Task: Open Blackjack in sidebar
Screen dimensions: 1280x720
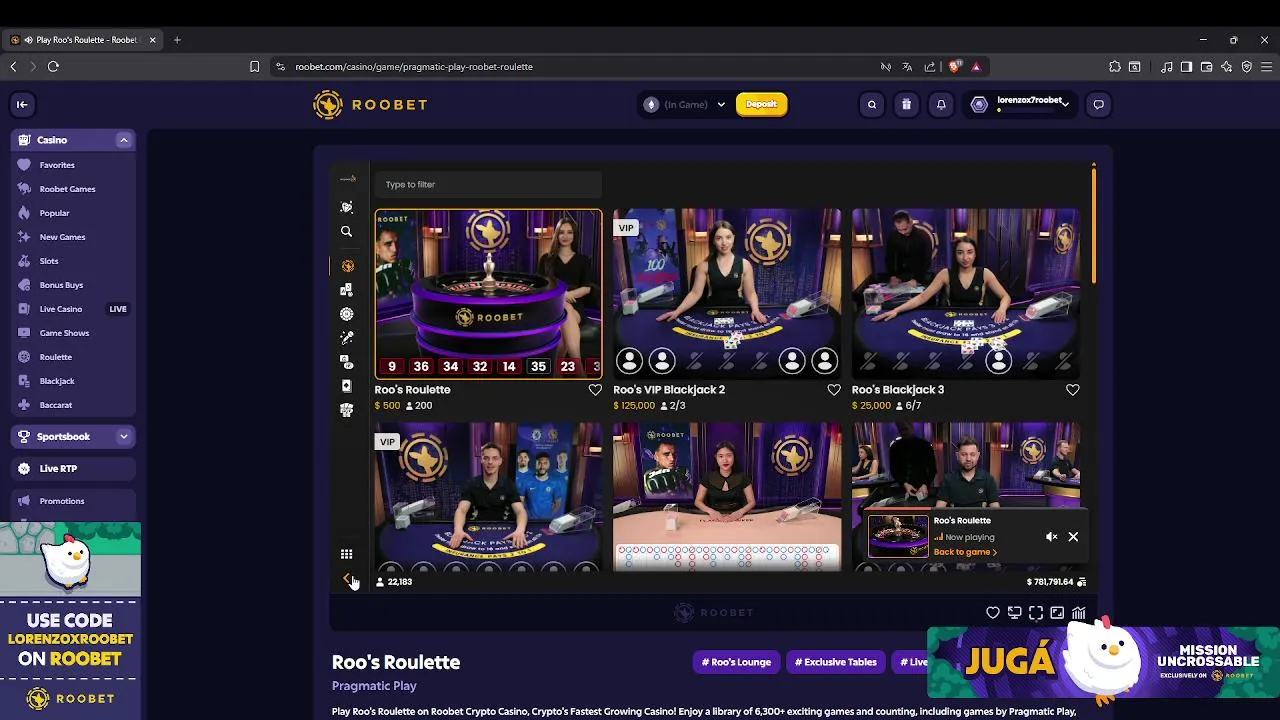Action: (57, 381)
